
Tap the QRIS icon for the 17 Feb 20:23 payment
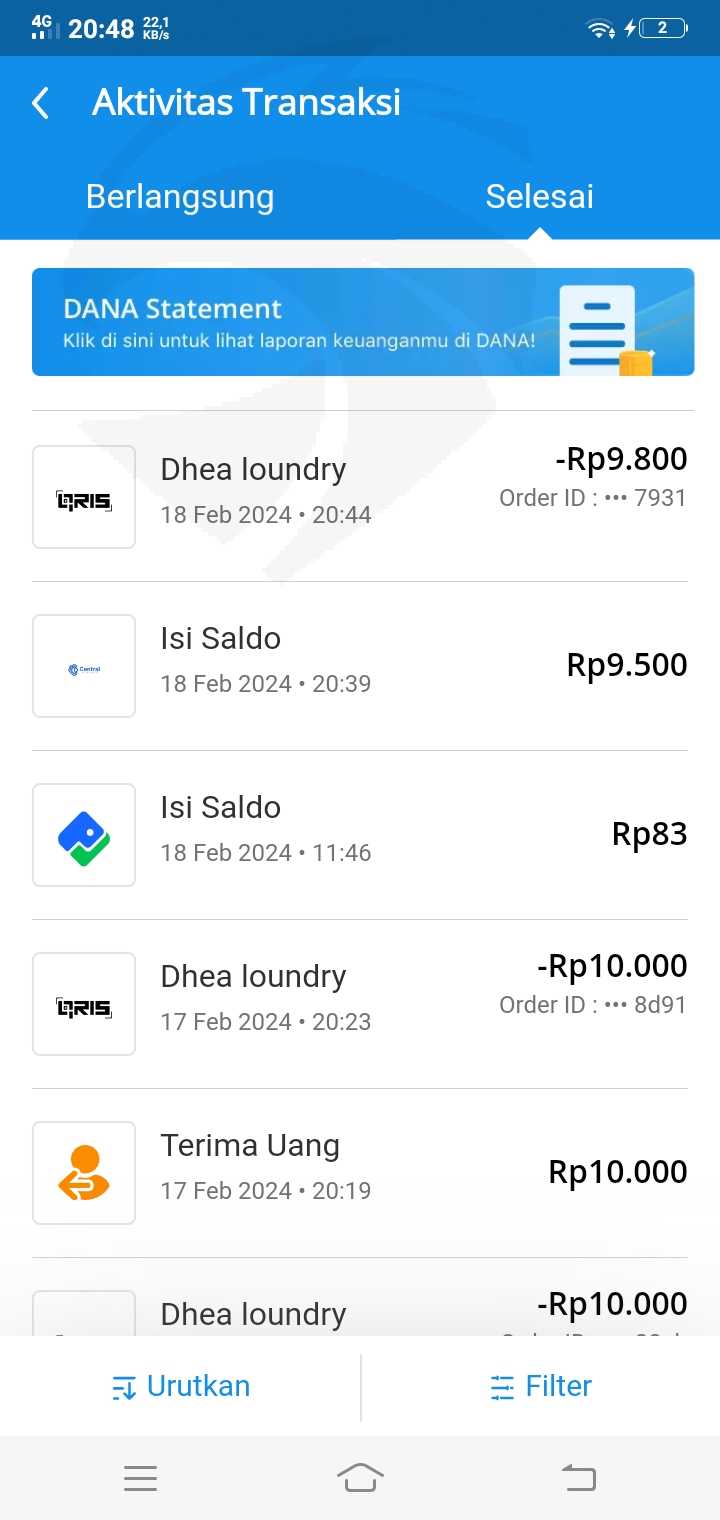click(x=84, y=1004)
